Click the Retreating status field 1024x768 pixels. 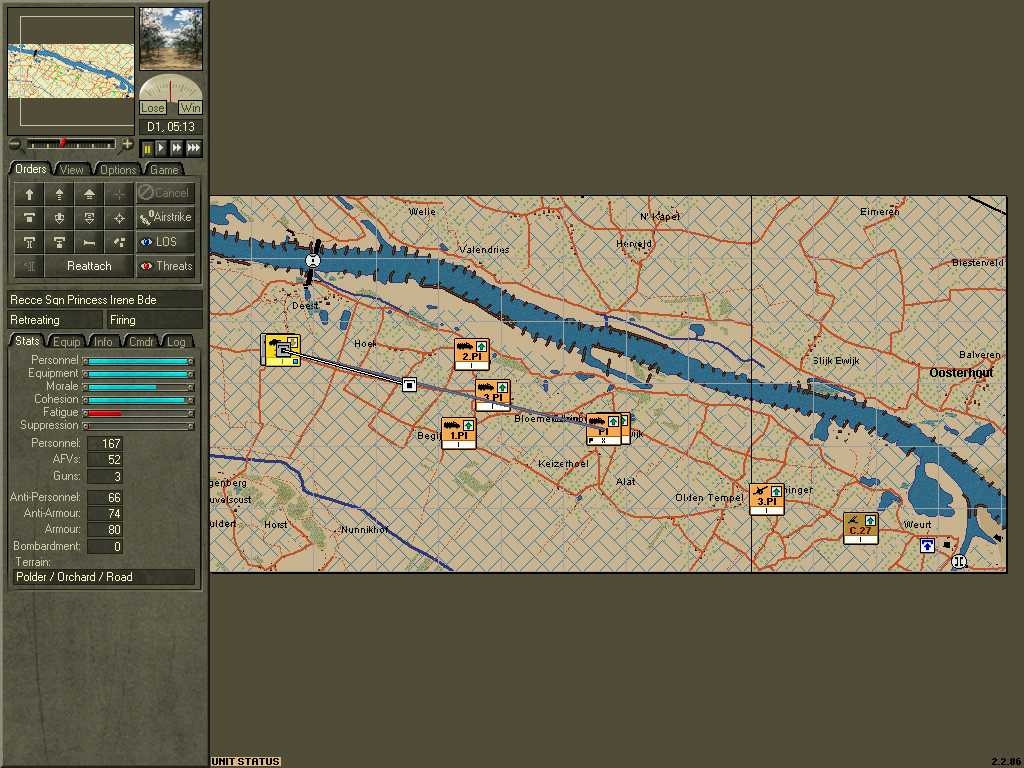click(55, 320)
